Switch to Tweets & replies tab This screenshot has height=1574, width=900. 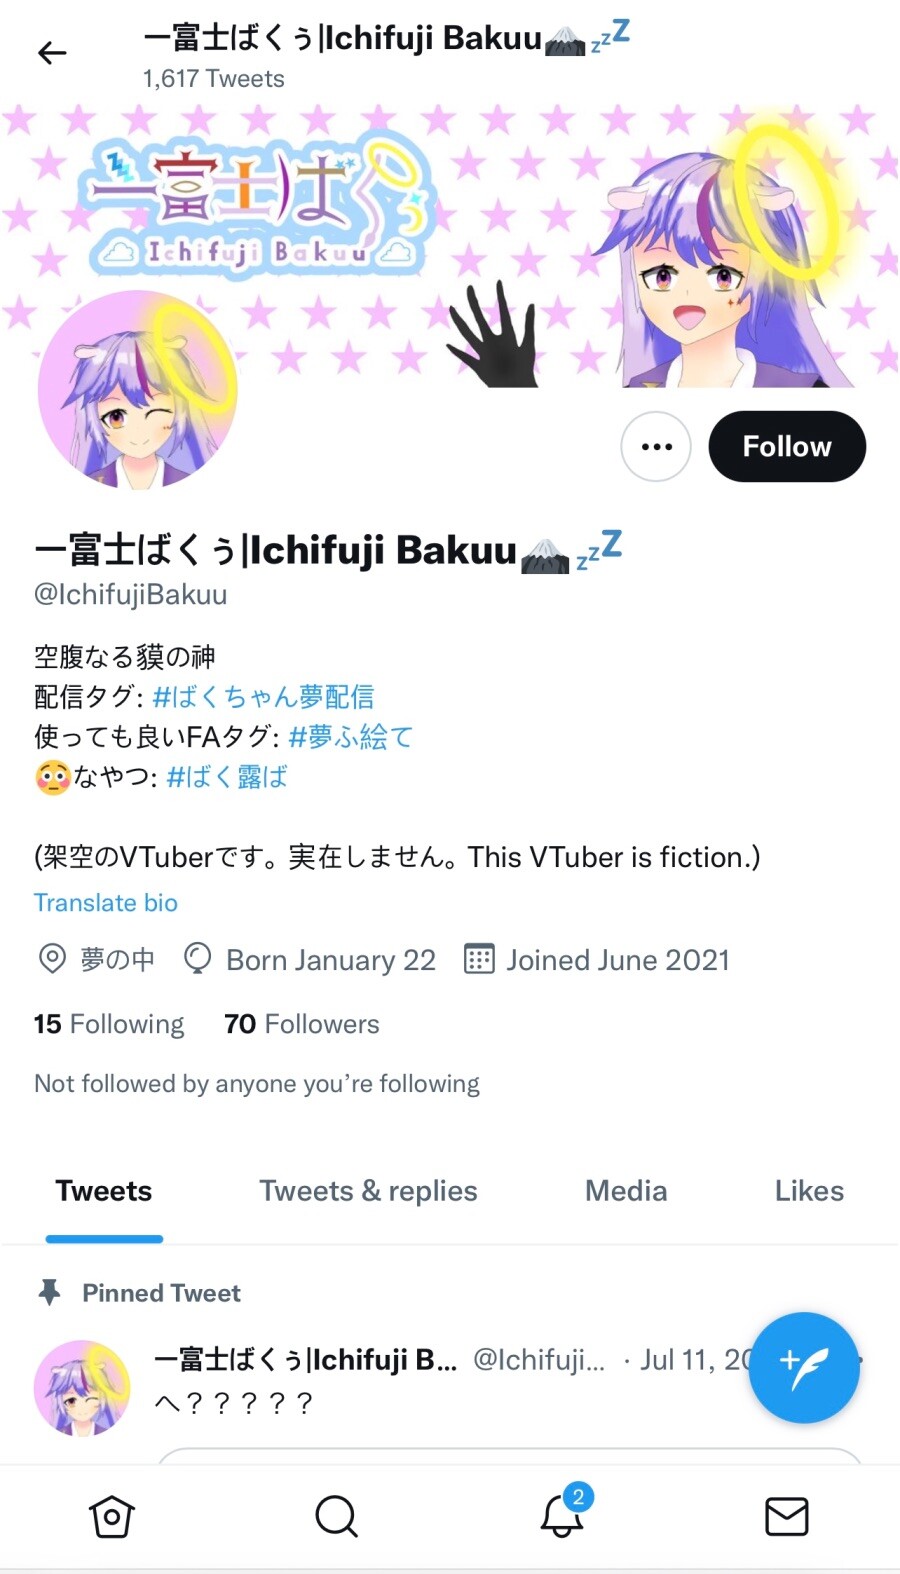click(x=369, y=1191)
